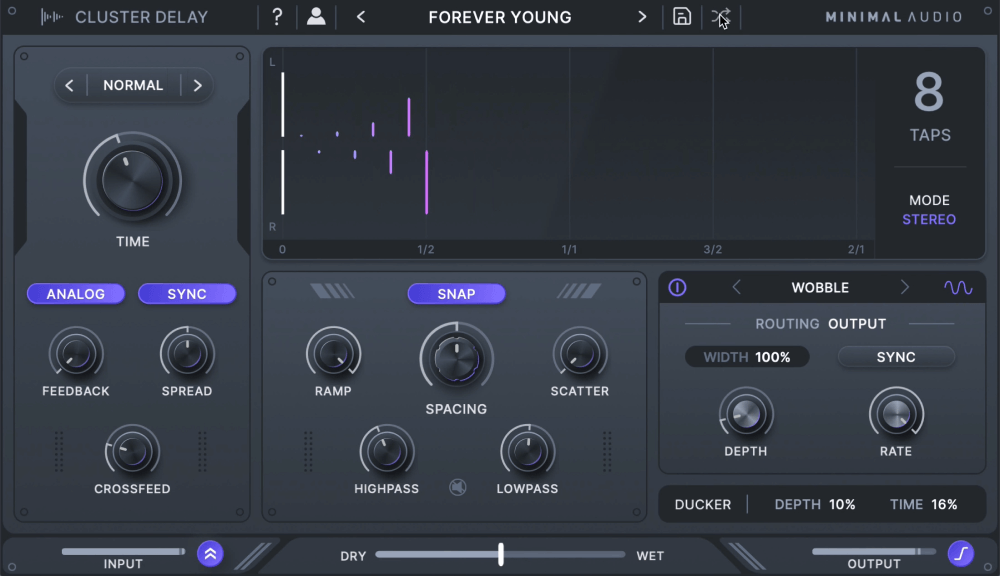Click the white input line at 0
The image size is (1000, 576).
pyautogui.click(x=283, y=144)
